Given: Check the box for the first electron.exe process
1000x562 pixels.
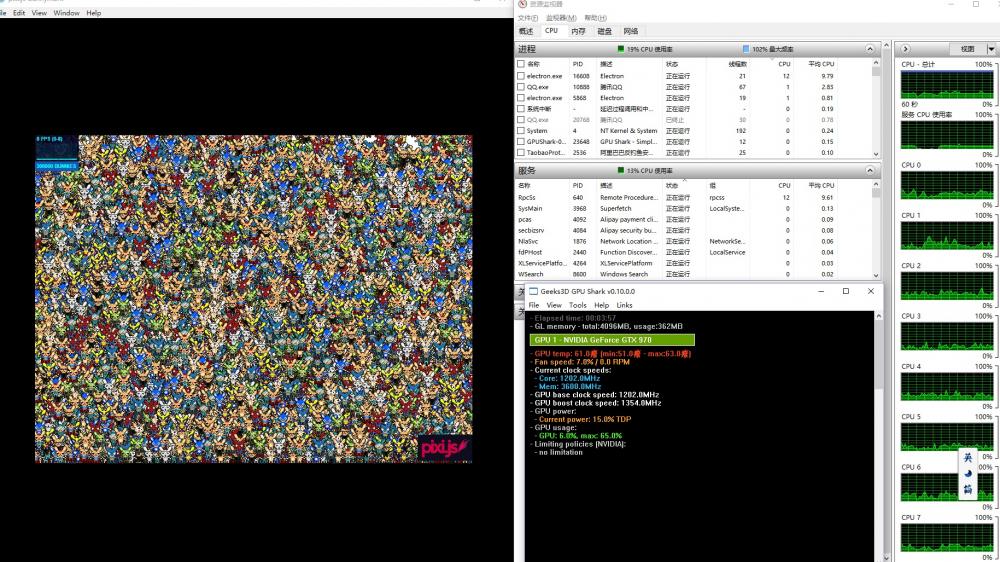Looking at the screenshot, I should [x=521, y=76].
